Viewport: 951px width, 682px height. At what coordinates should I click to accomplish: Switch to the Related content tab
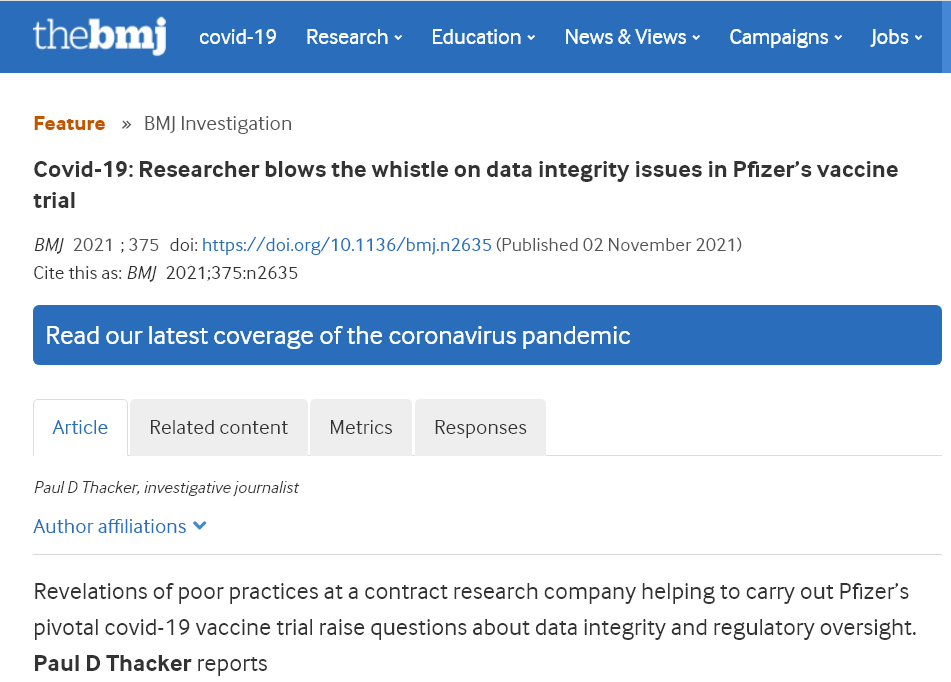[x=218, y=427]
